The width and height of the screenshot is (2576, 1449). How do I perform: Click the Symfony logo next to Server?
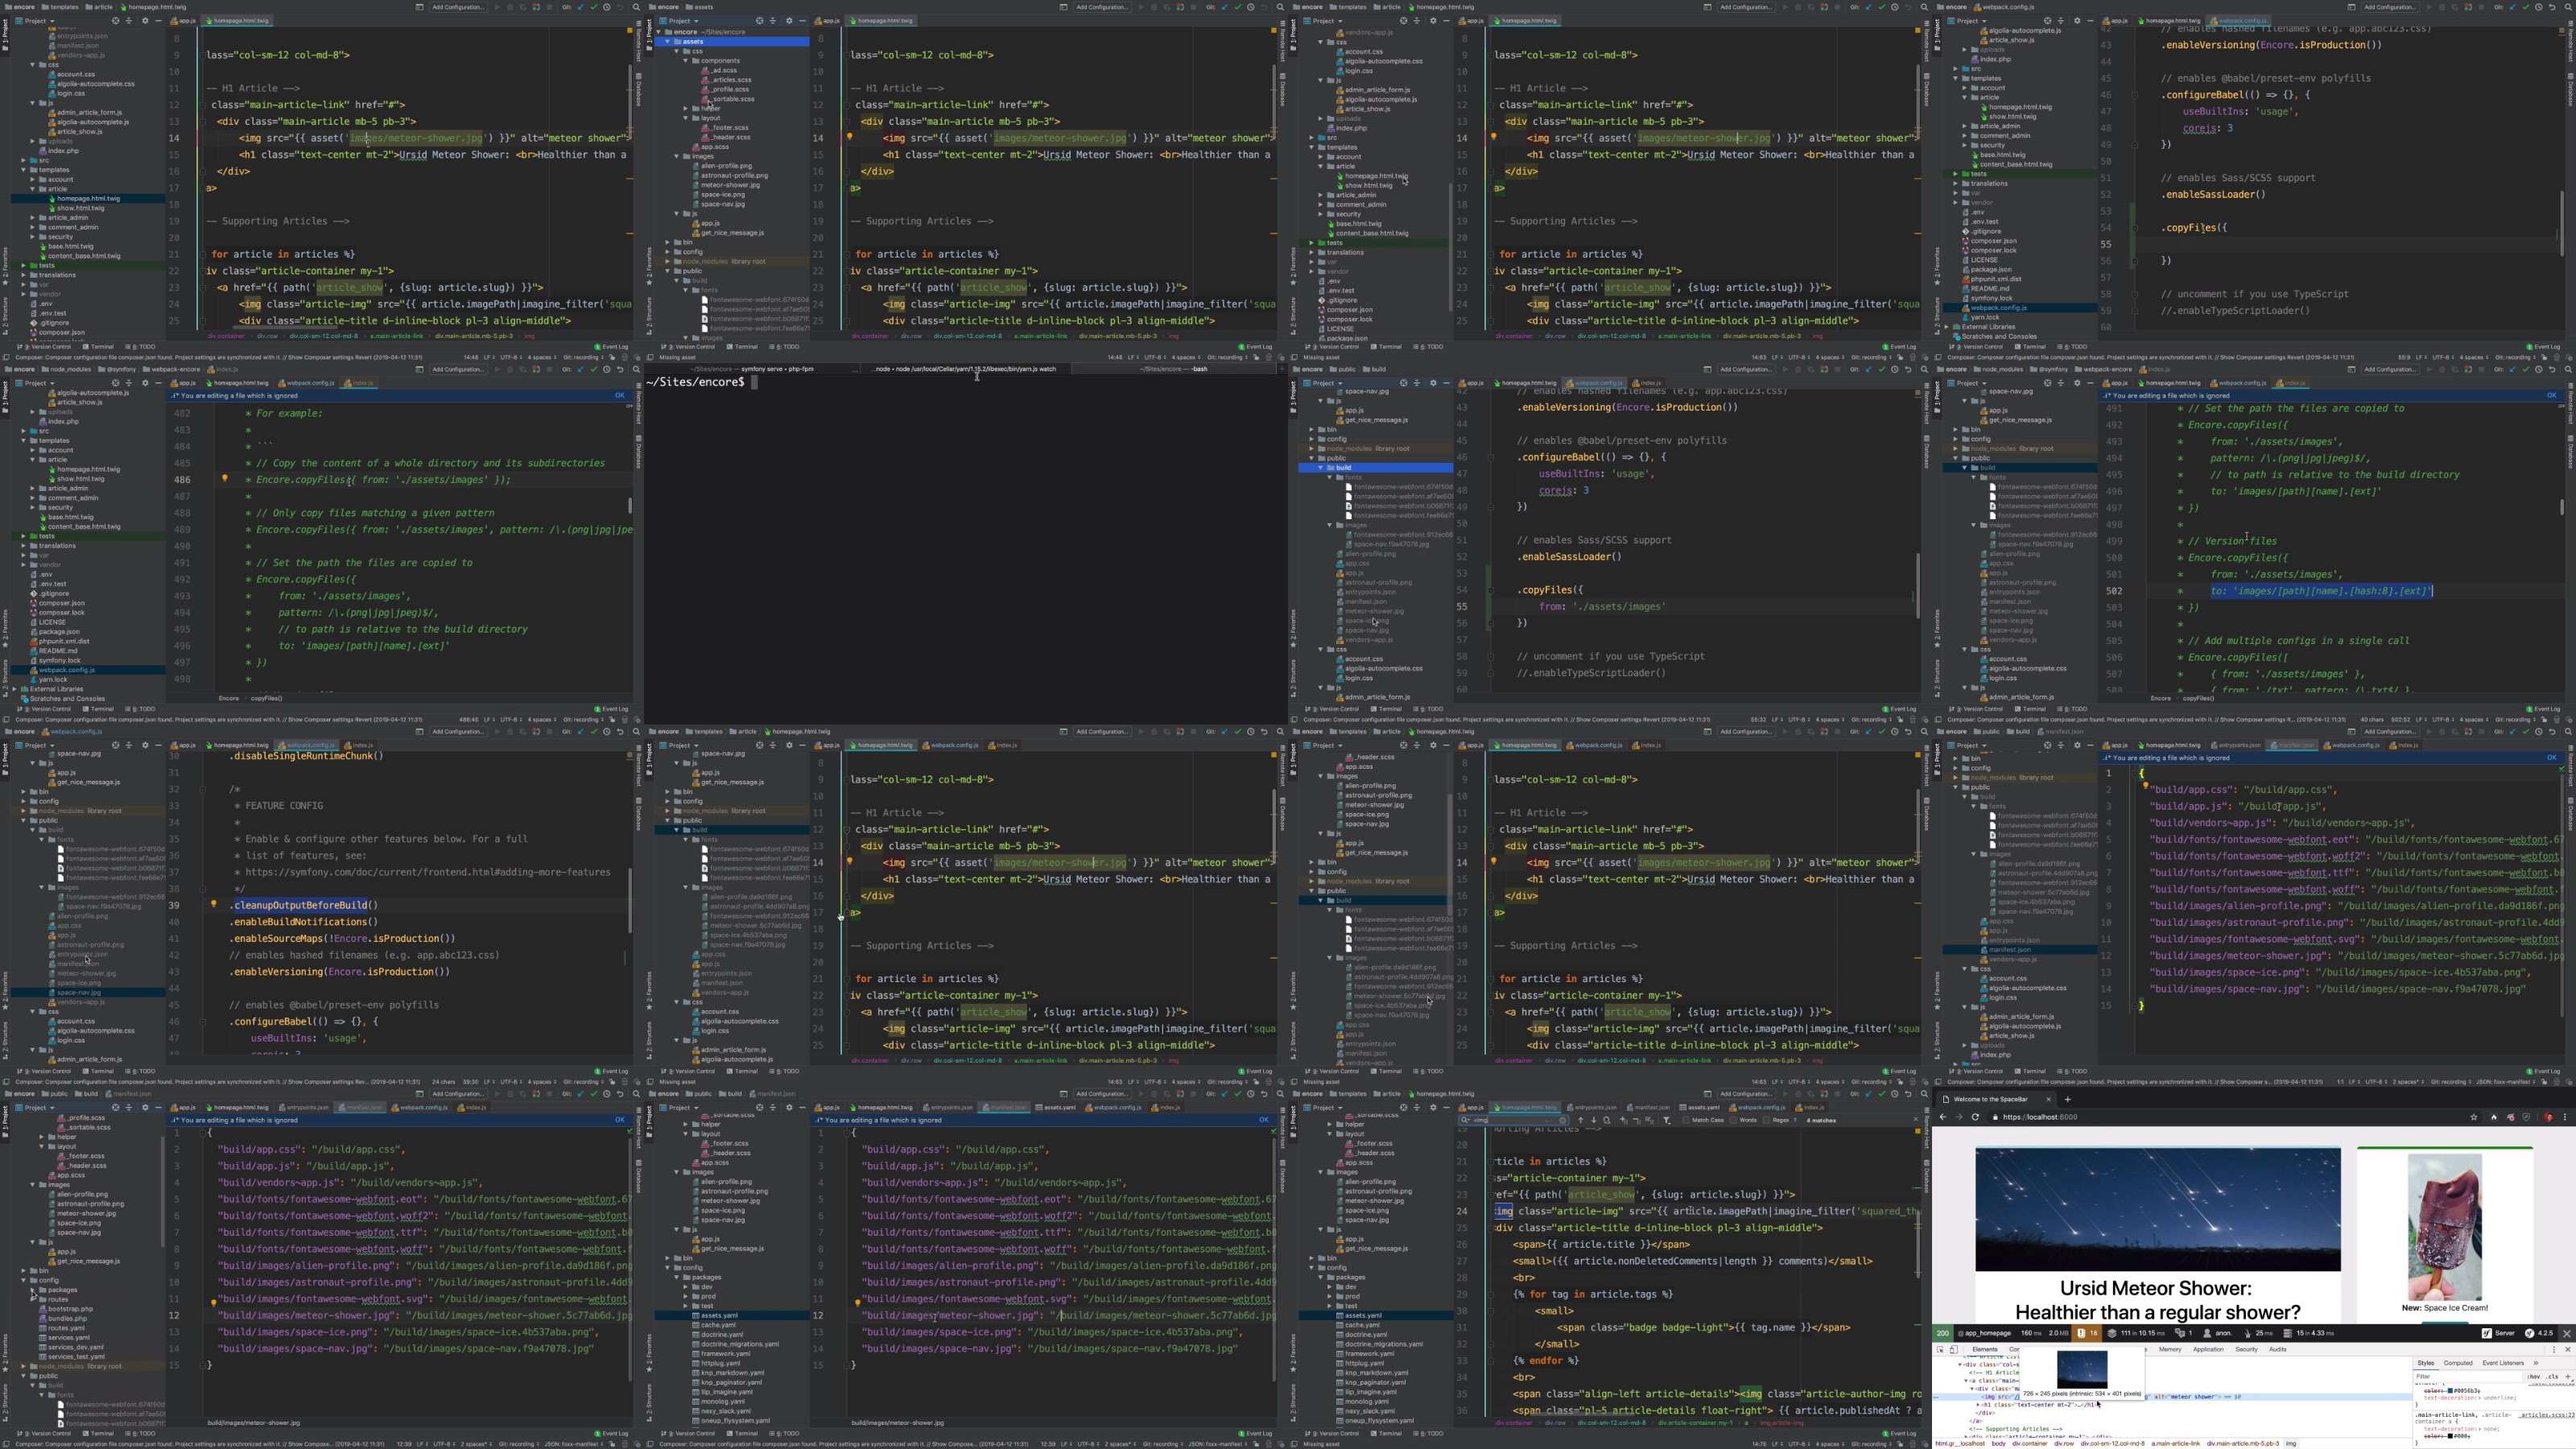click(2486, 1333)
